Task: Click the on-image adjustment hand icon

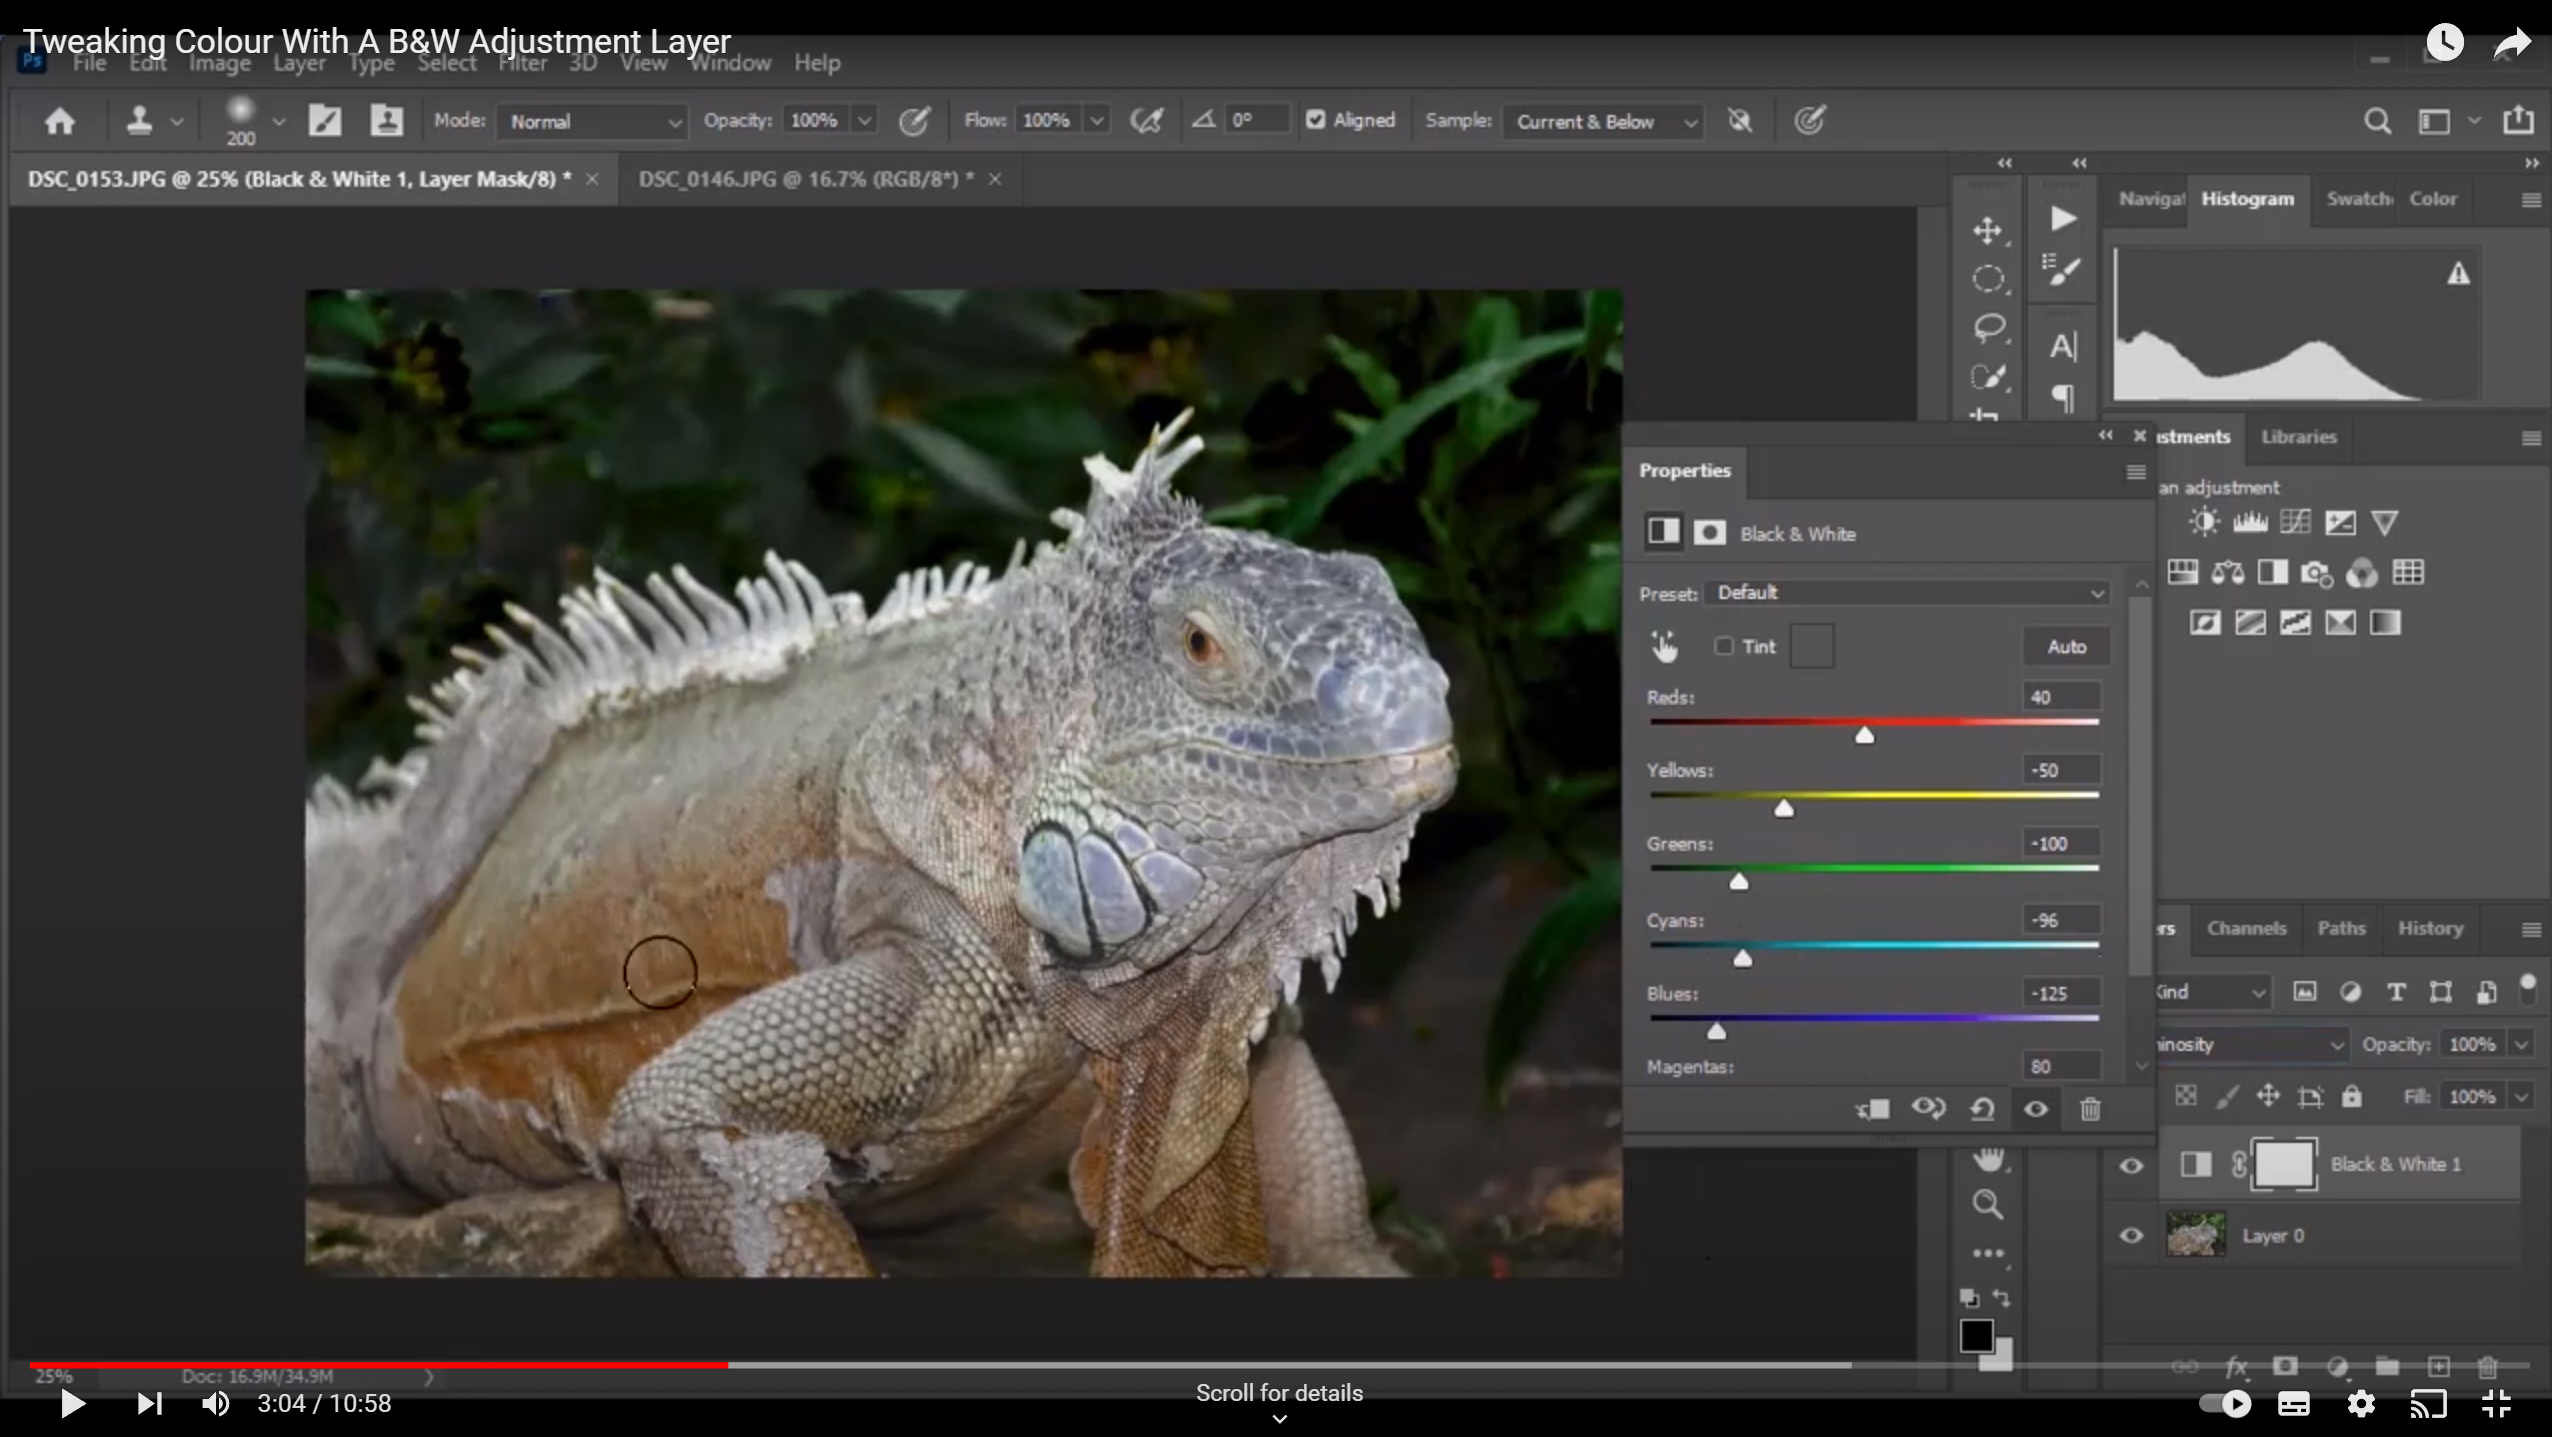Action: click(1664, 646)
